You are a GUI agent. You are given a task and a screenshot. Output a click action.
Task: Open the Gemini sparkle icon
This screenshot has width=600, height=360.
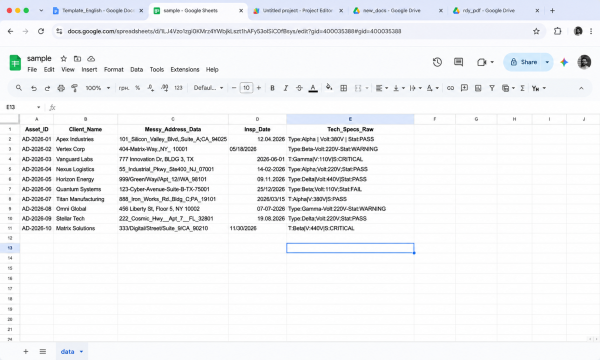tap(564, 62)
